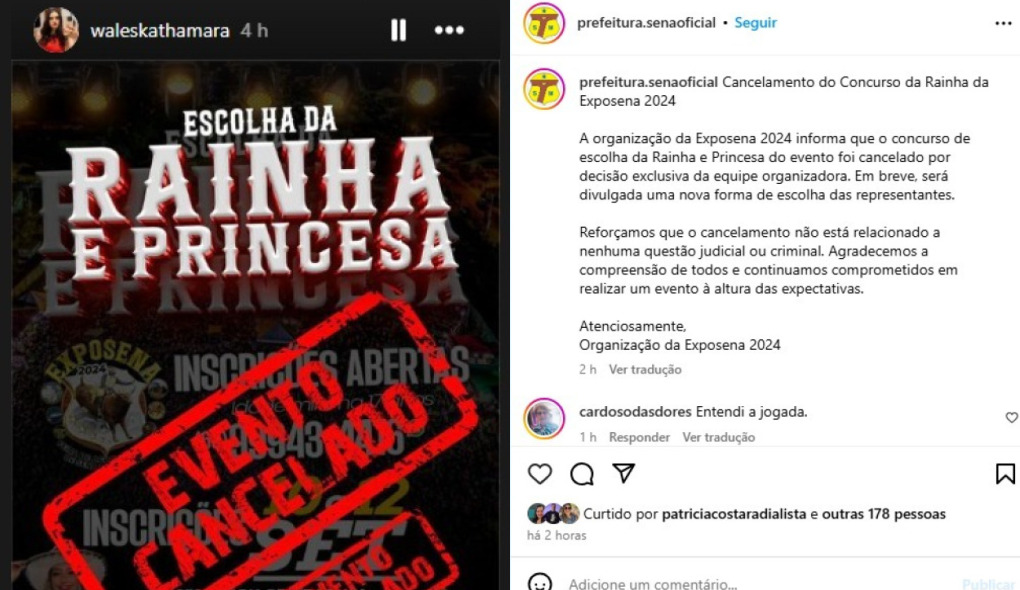The image size is (1020, 590).
Task: Reply to cardosodasdores with the Responder link
Action: (639, 437)
